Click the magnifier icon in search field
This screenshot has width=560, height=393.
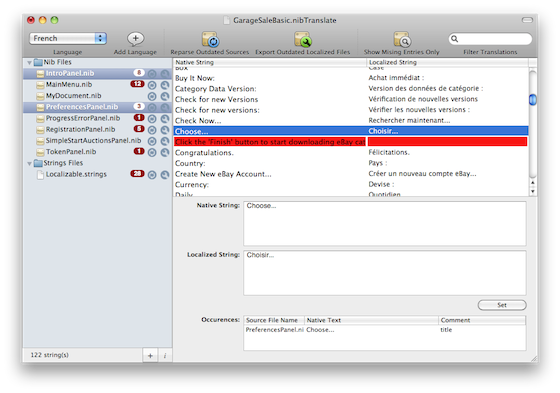(454, 39)
